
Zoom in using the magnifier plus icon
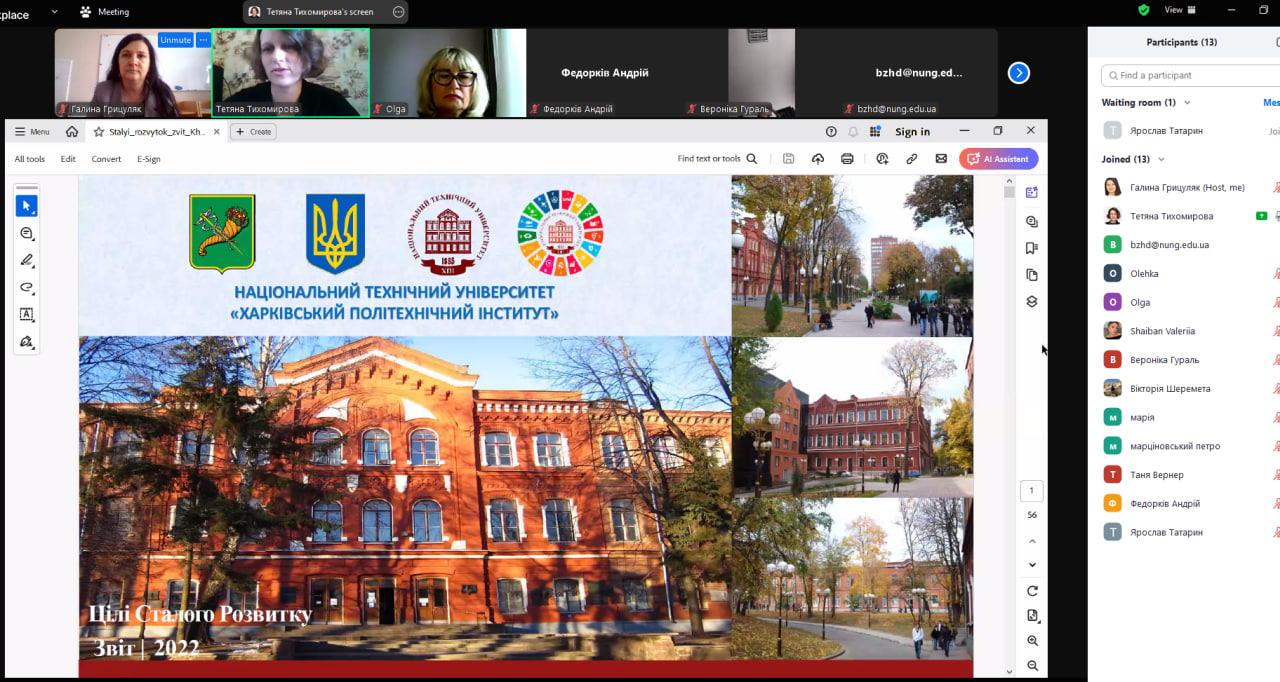click(1032, 641)
